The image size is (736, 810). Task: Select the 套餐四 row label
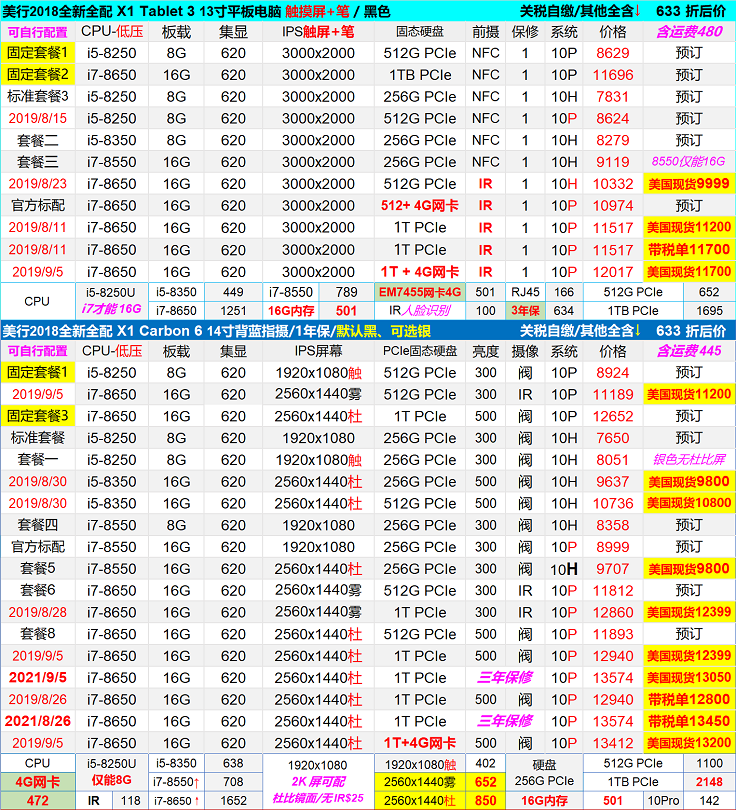point(38,525)
